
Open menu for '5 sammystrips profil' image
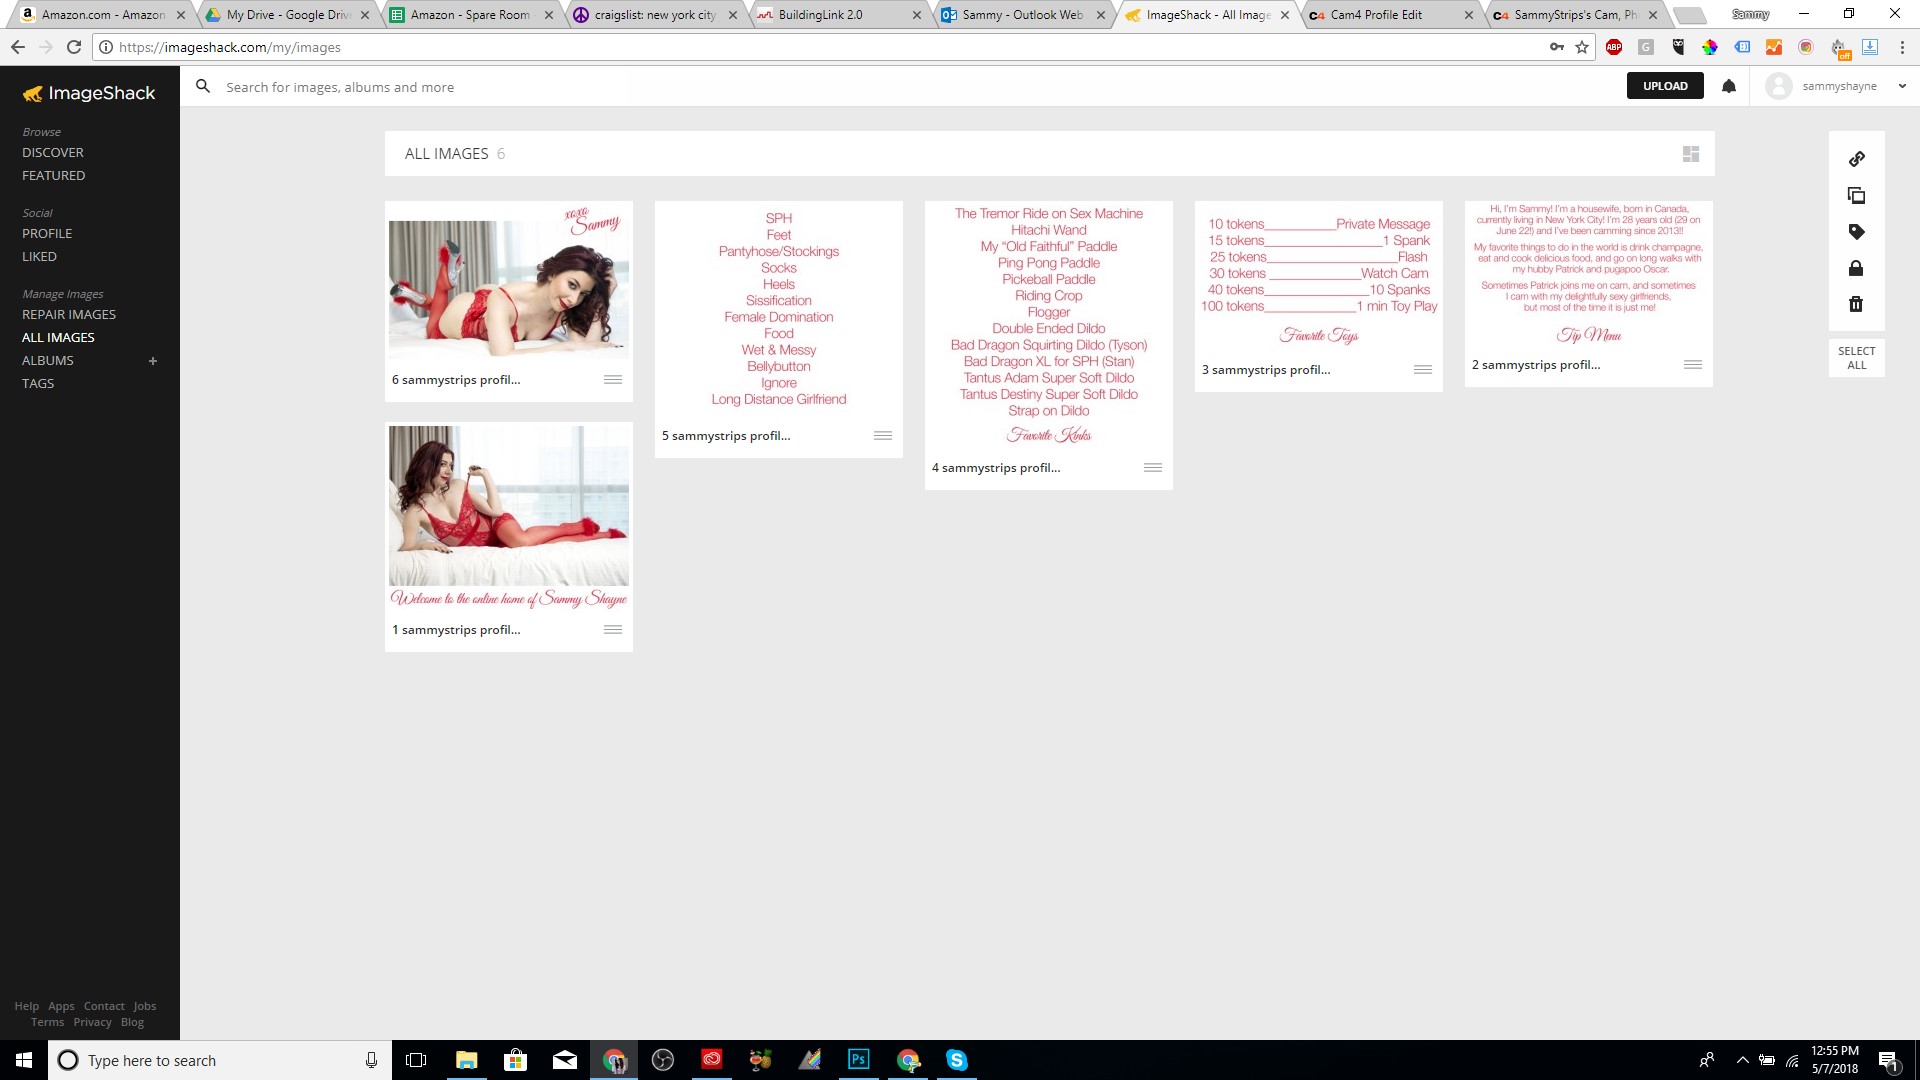coord(883,436)
